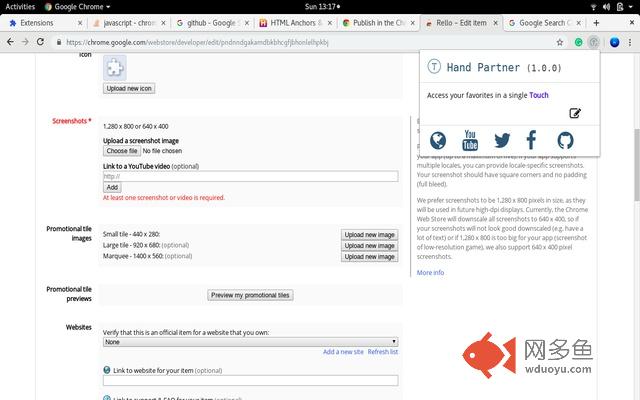Switch to the HTML Anchors tab
640x400 pixels.
point(296,23)
